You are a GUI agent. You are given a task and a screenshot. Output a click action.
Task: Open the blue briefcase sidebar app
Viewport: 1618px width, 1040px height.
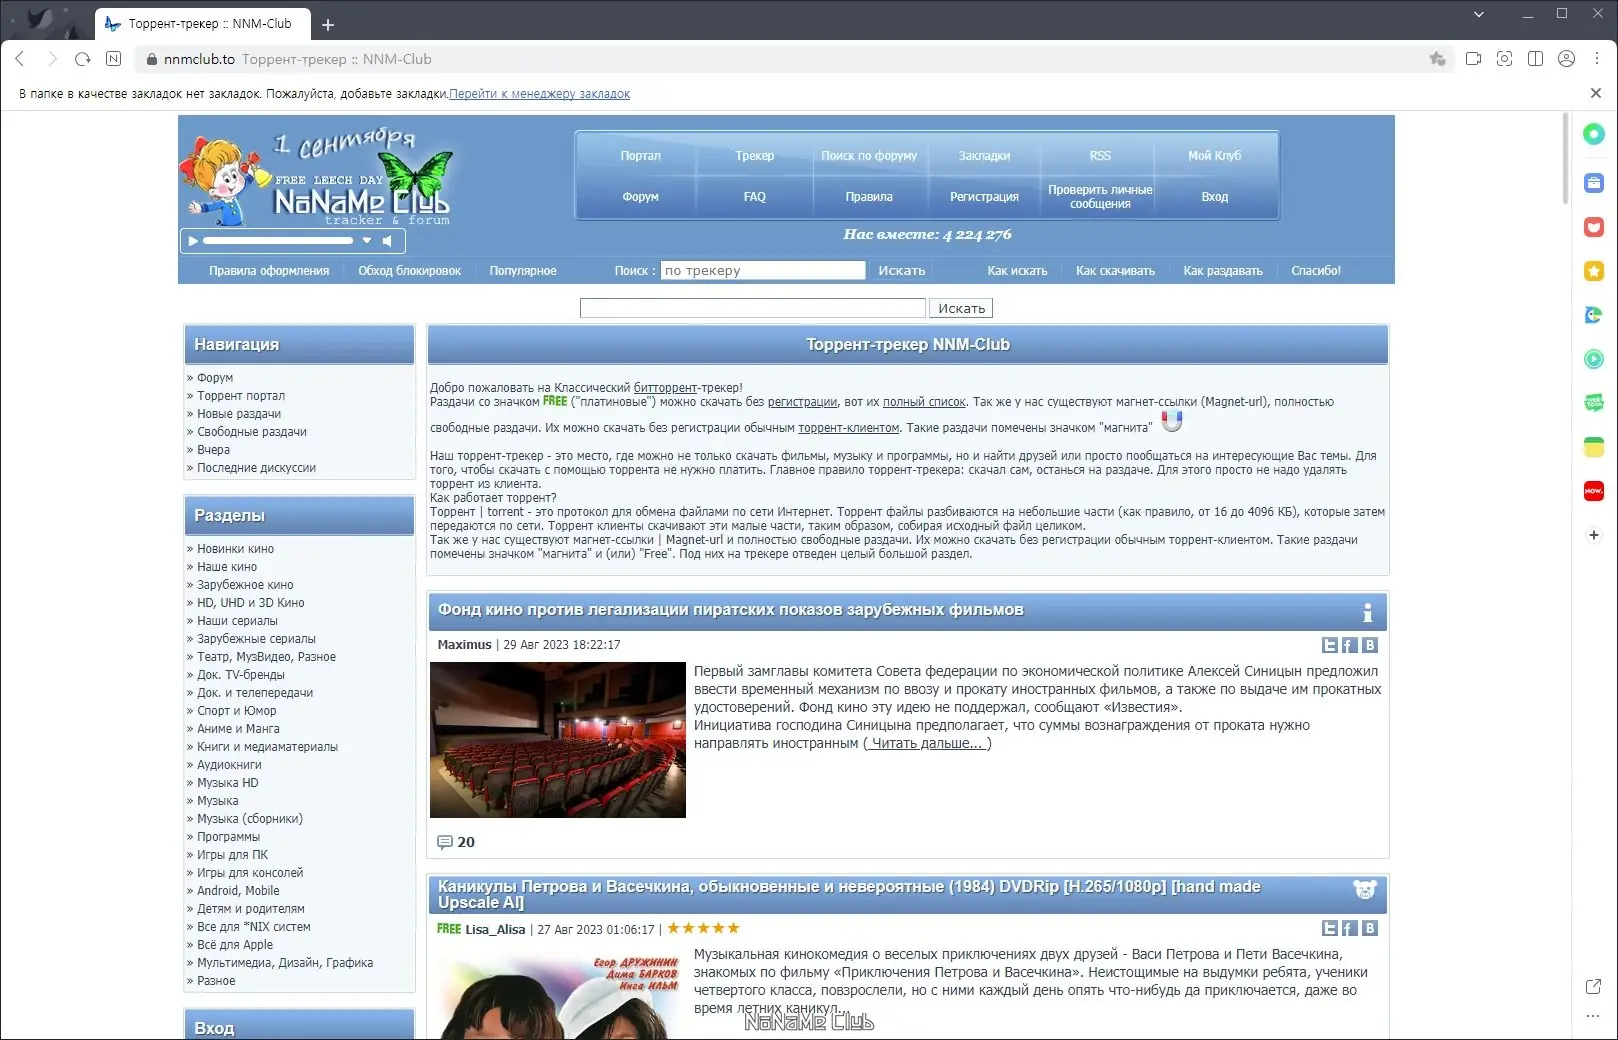pos(1594,183)
